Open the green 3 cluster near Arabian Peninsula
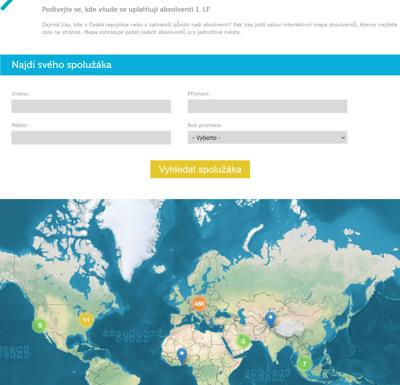Screen dimensions: 400x385 [x=243, y=341]
